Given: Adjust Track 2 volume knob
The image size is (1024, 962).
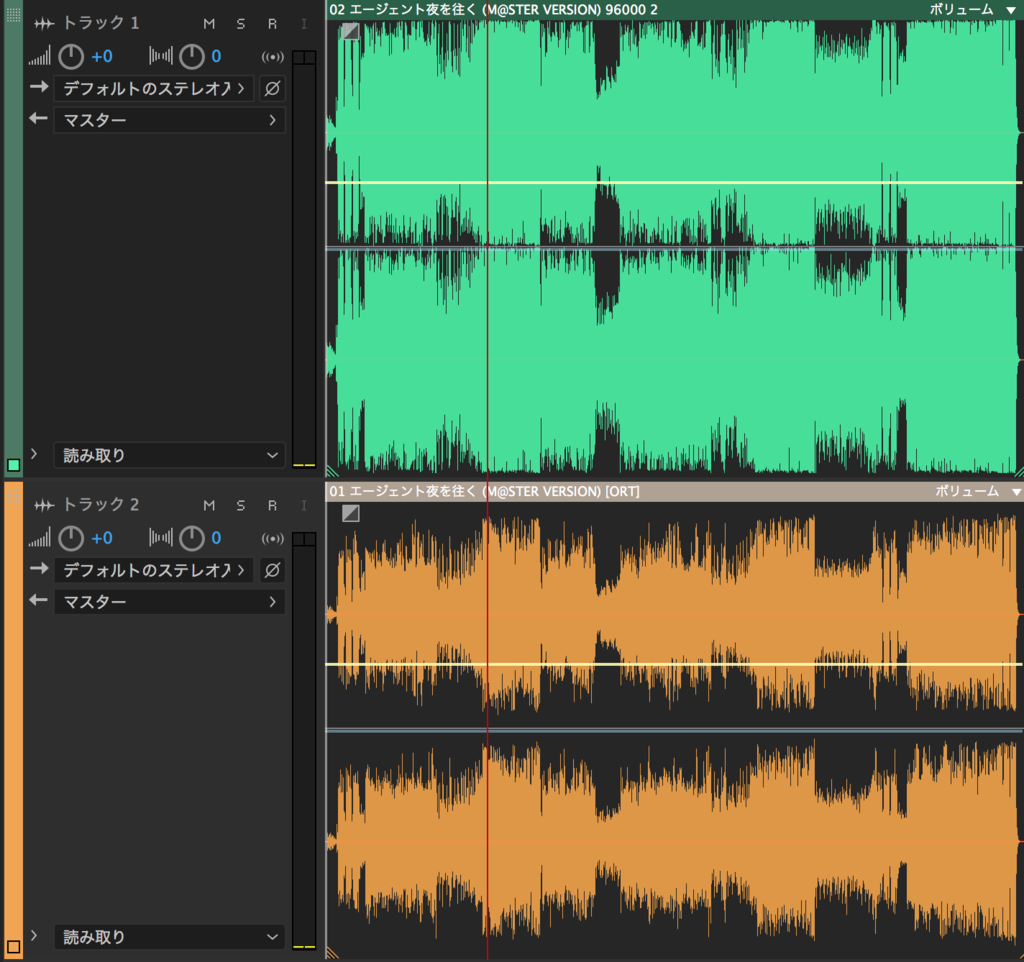Looking at the screenshot, I should tap(71, 538).
